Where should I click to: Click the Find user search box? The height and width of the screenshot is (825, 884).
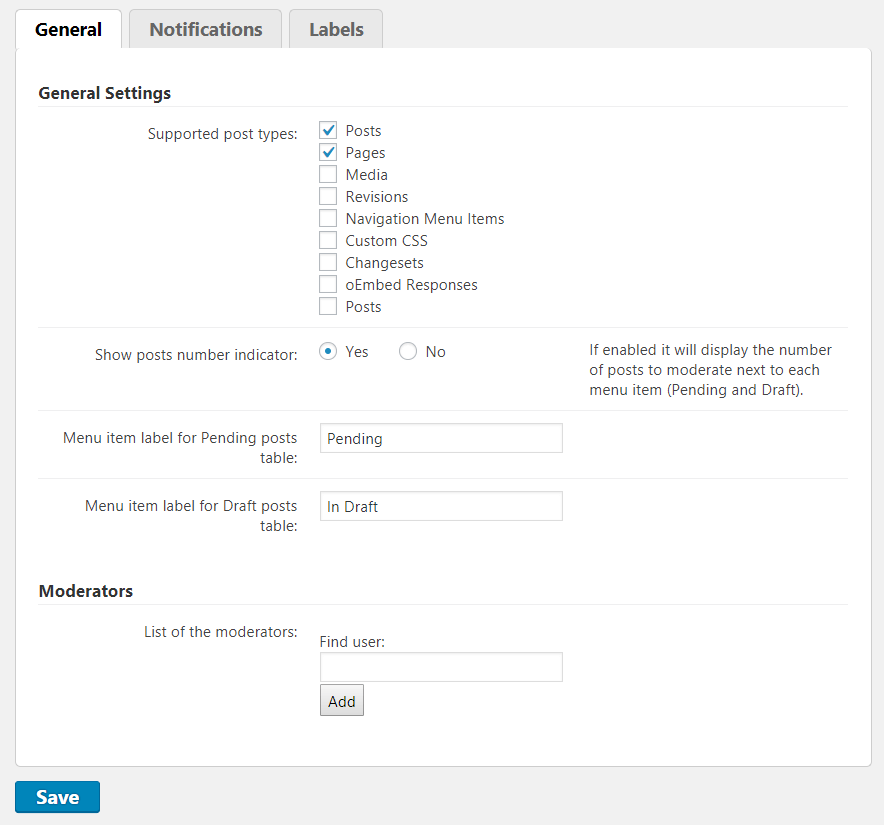coord(441,667)
